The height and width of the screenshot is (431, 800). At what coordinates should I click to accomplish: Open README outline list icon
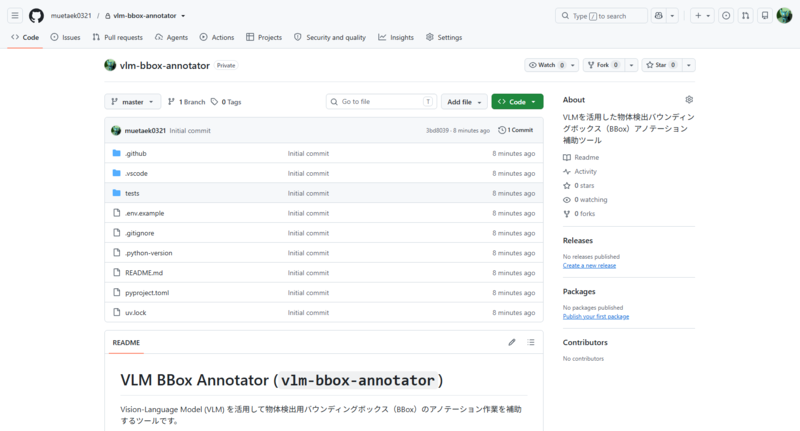click(x=531, y=342)
